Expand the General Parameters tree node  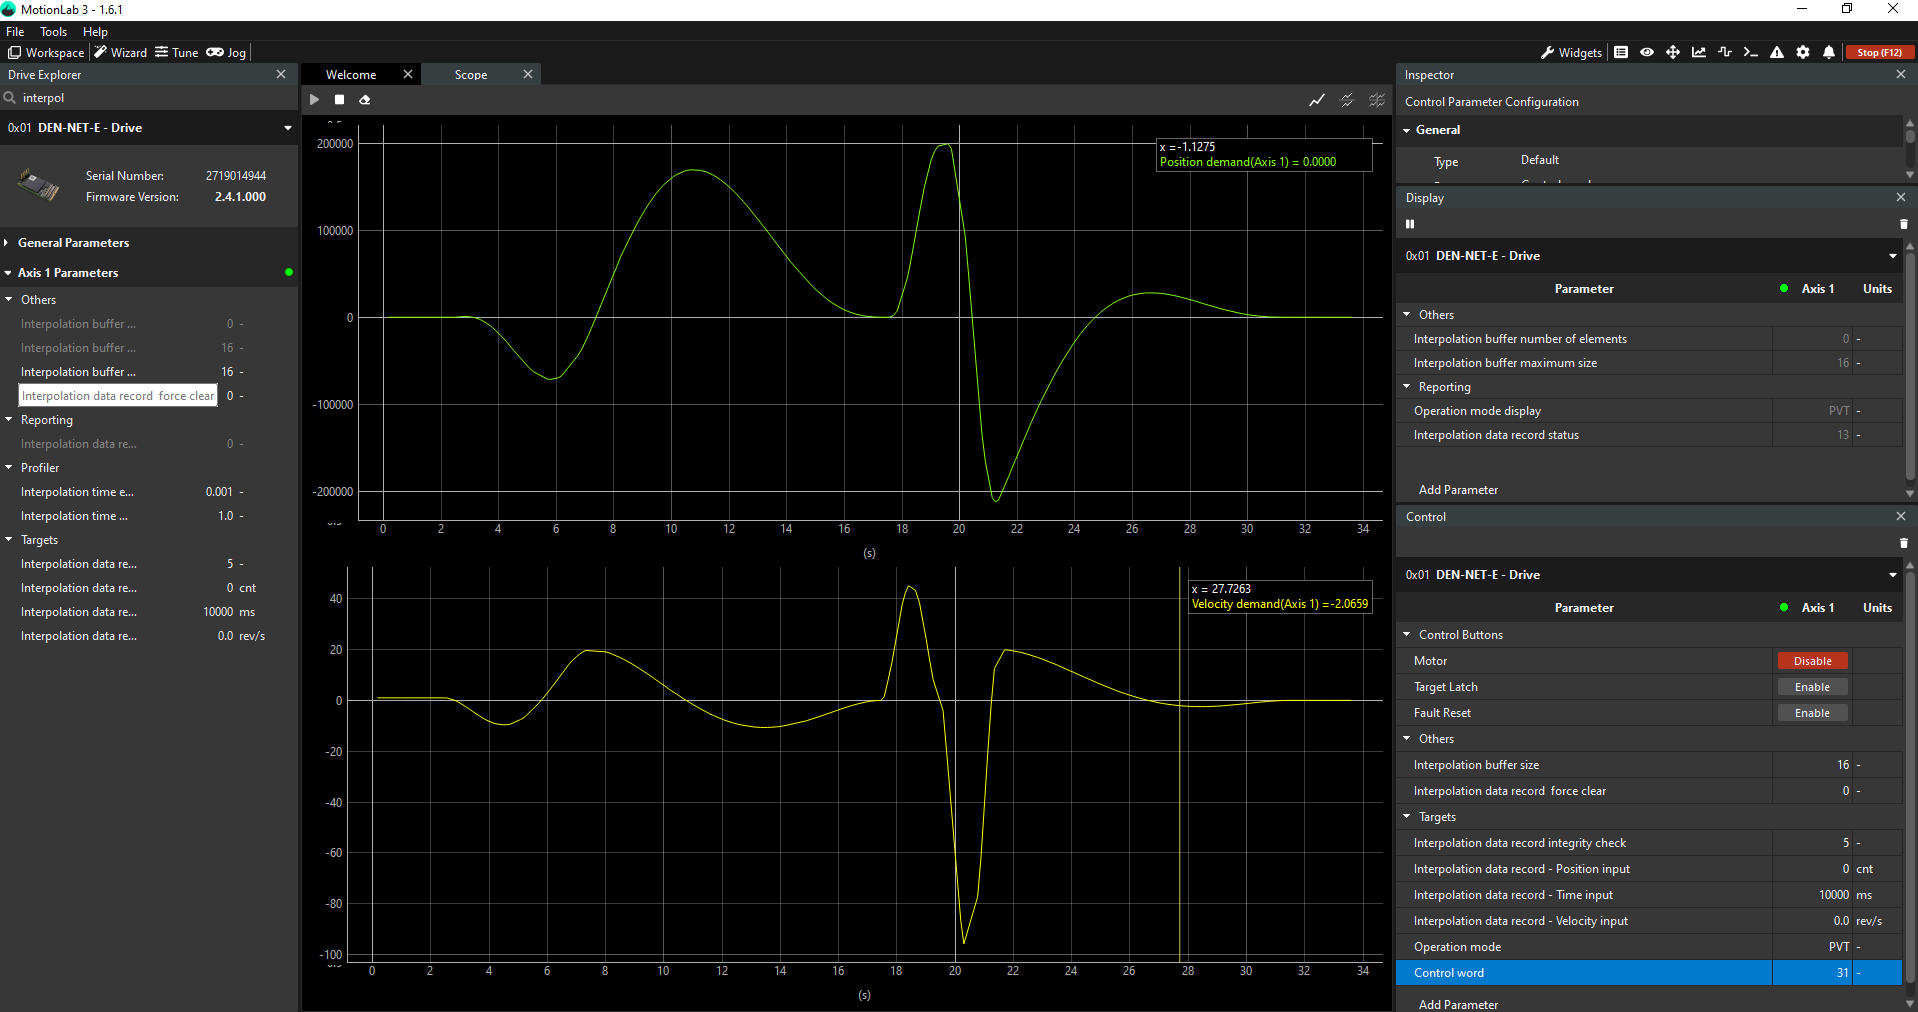pos(9,243)
